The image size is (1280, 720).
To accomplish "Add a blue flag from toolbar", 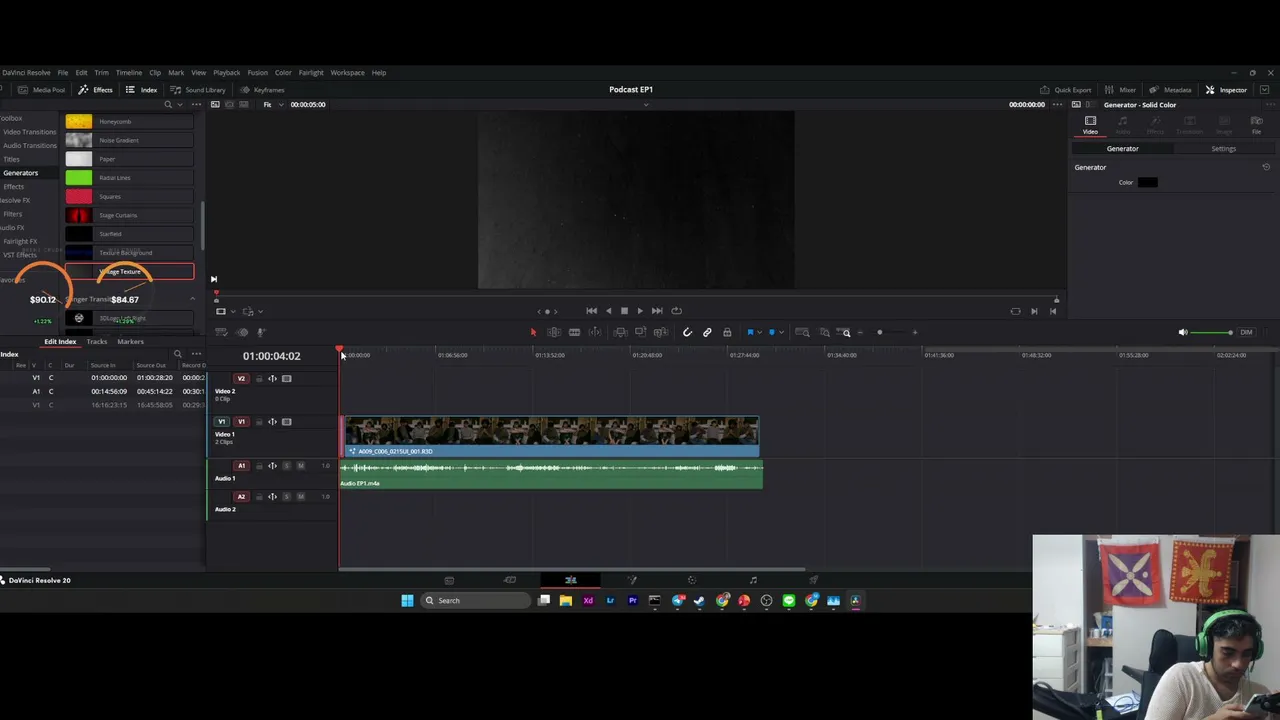I will coord(750,332).
